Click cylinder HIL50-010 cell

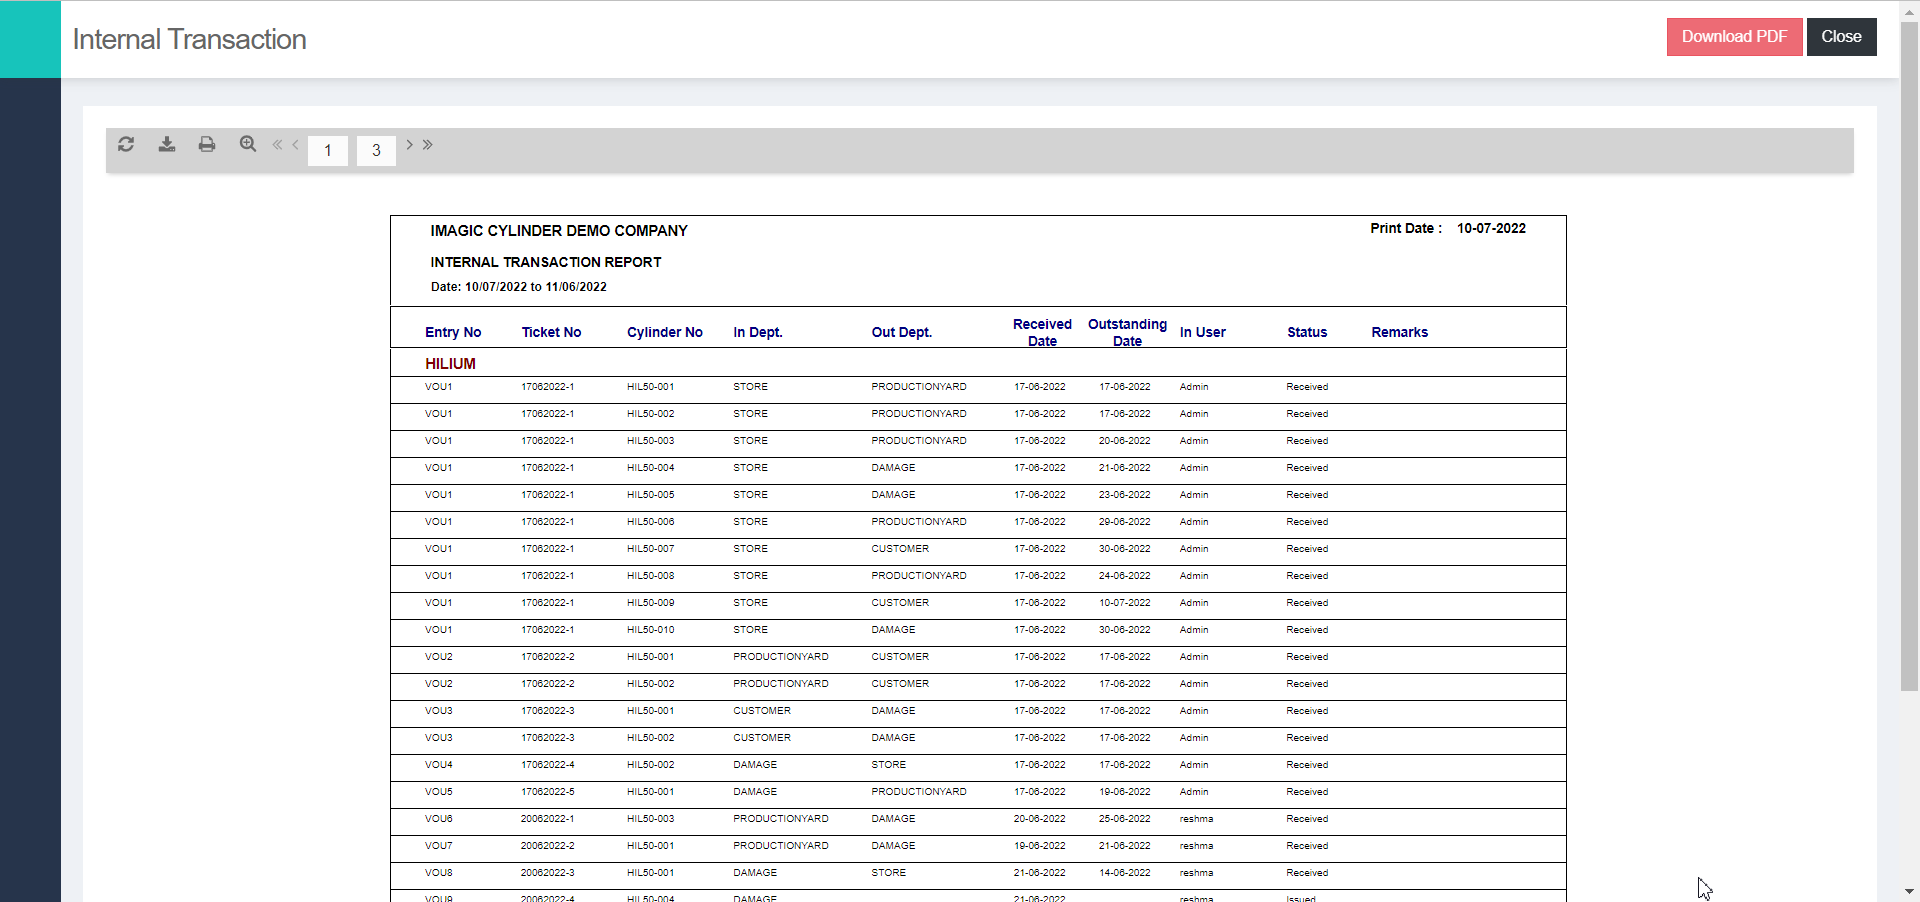click(651, 630)
